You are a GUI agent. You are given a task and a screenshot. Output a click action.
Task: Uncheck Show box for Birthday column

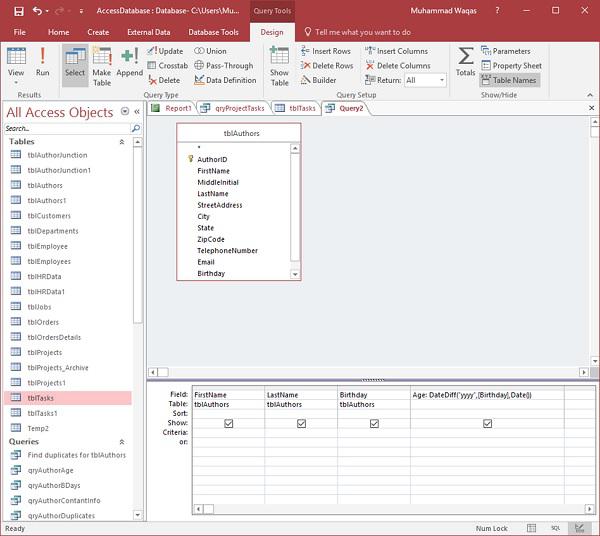coord(374,423)
